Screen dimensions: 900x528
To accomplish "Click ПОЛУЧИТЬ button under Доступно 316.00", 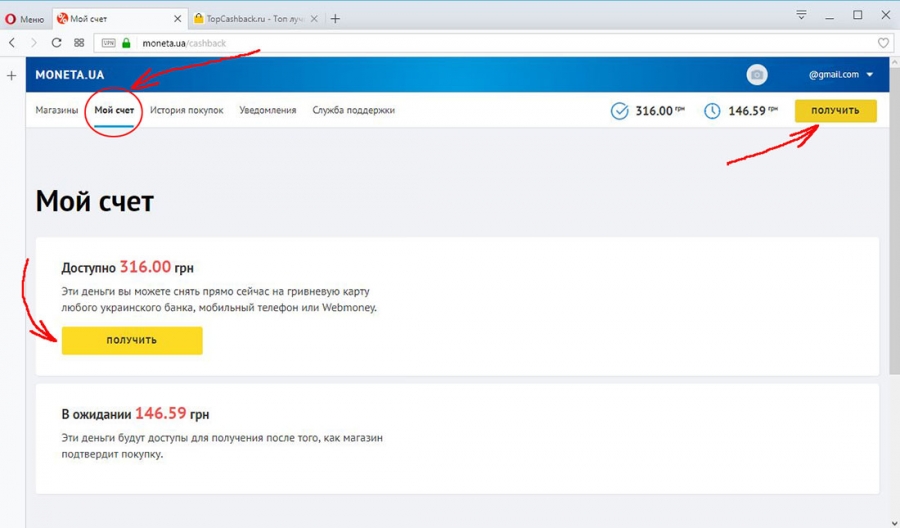I will [132, 340].
